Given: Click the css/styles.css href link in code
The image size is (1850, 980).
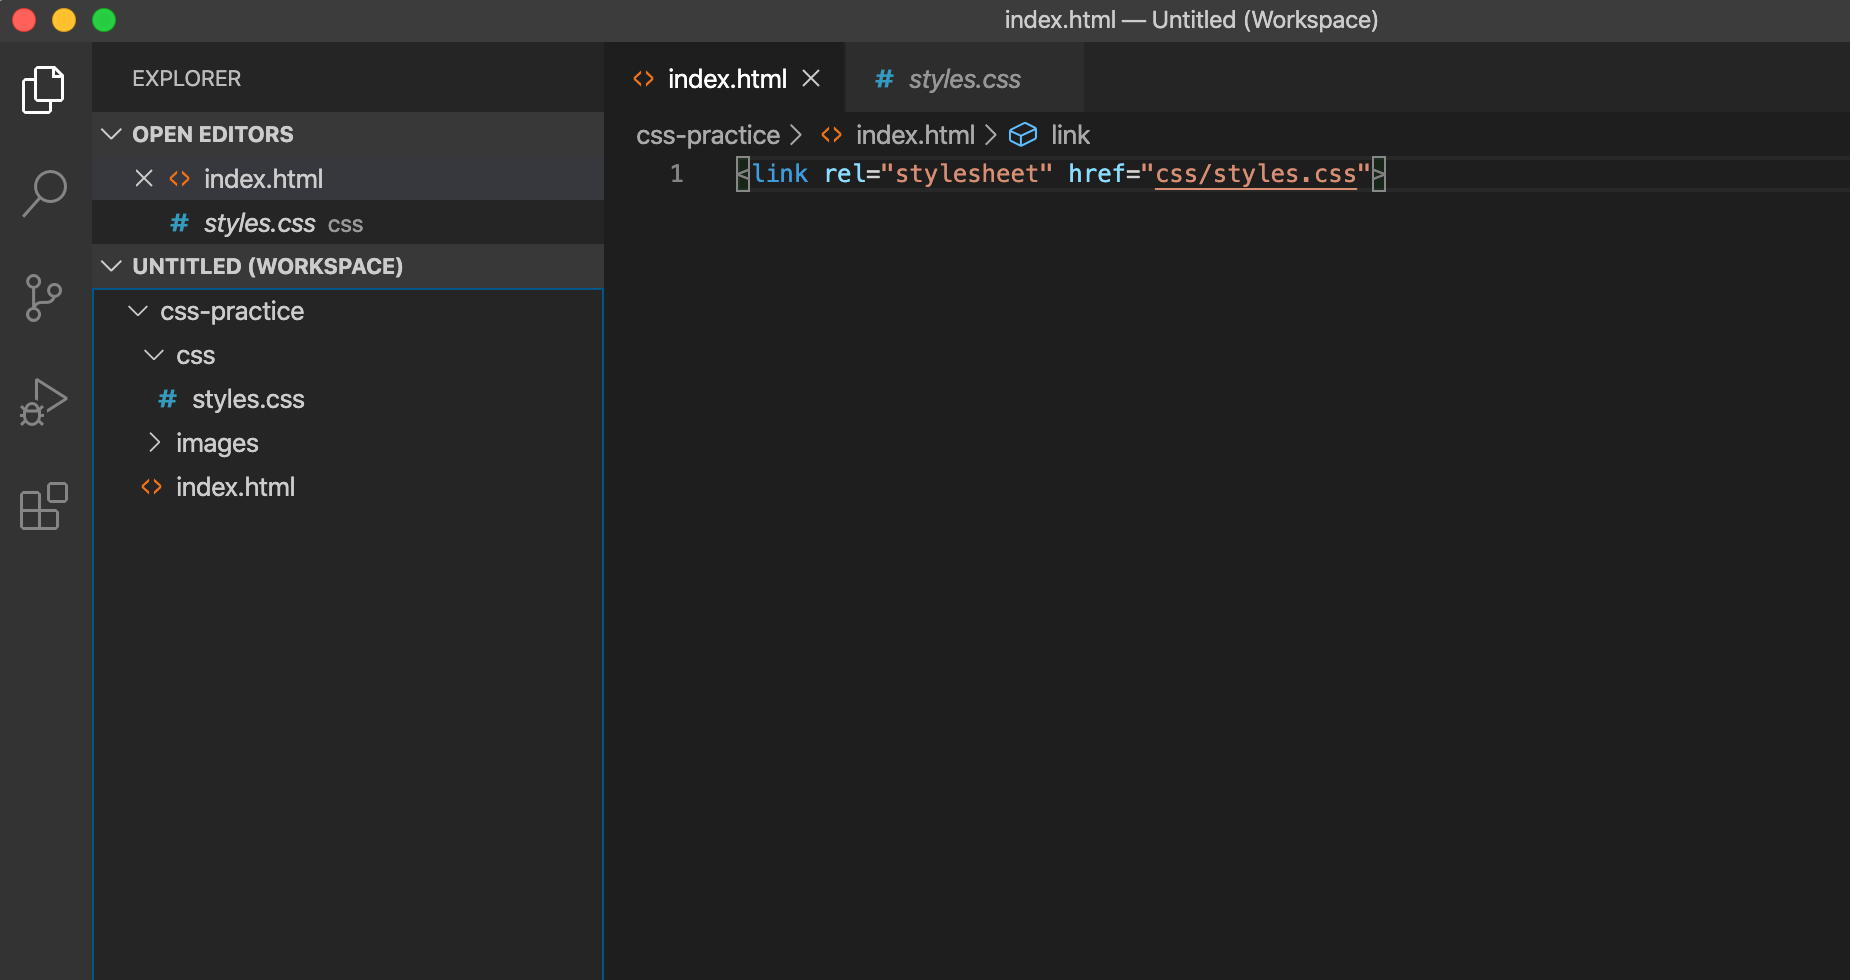Looking at the screenshot, I should 1256,174.
